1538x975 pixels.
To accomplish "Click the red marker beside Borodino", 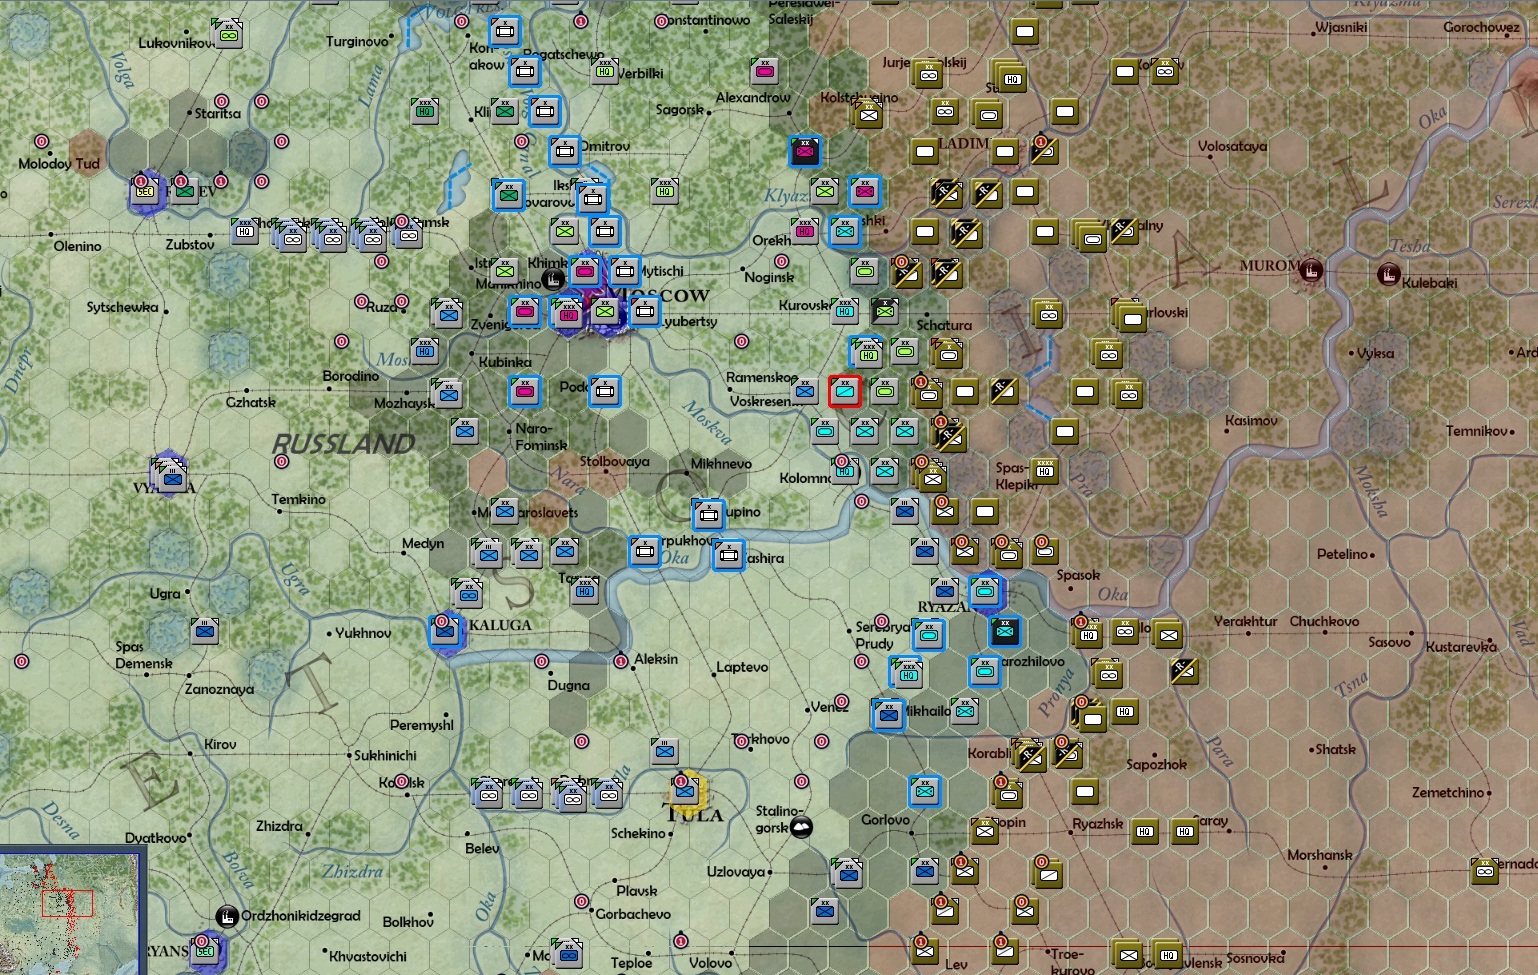I will pyautogui.click(x=342, y=343).
